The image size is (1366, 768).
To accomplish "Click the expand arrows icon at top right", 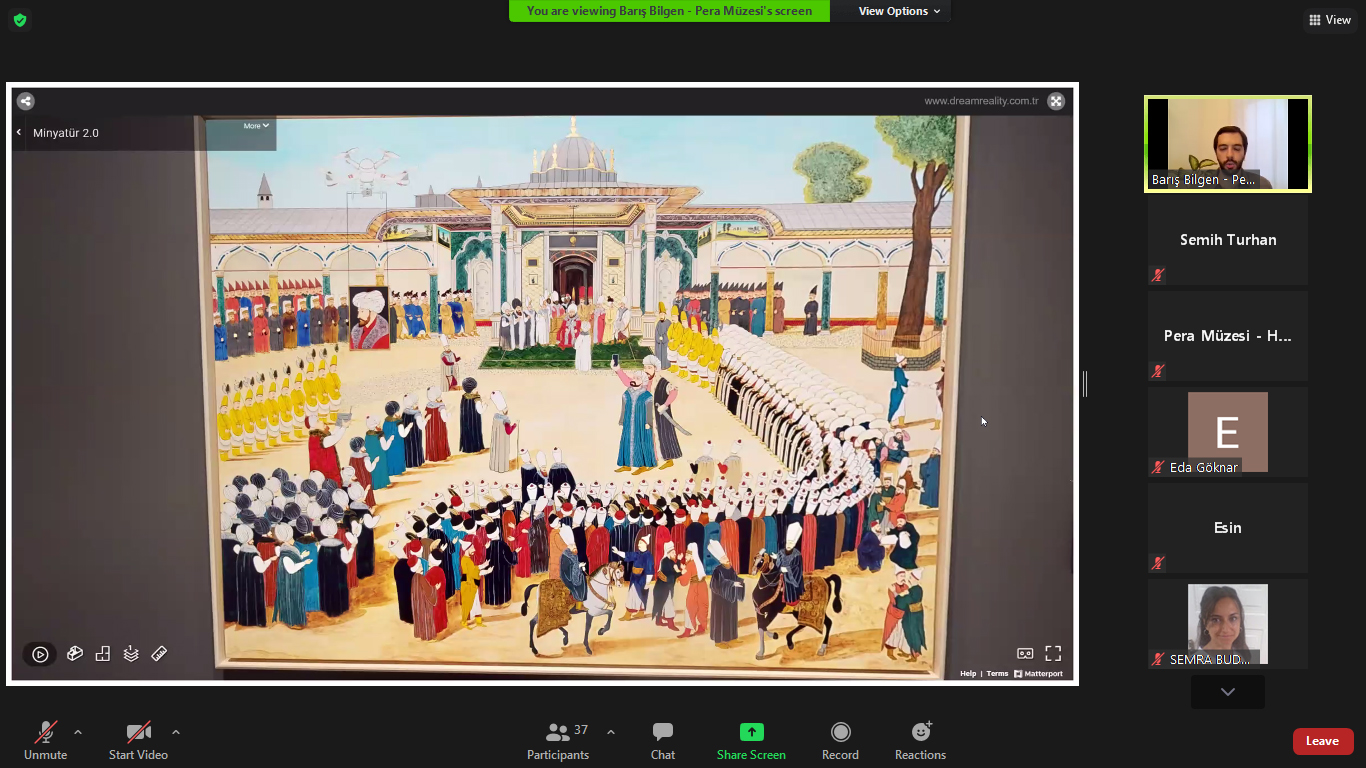I will pyautogui.click(x=1055, y=101).
